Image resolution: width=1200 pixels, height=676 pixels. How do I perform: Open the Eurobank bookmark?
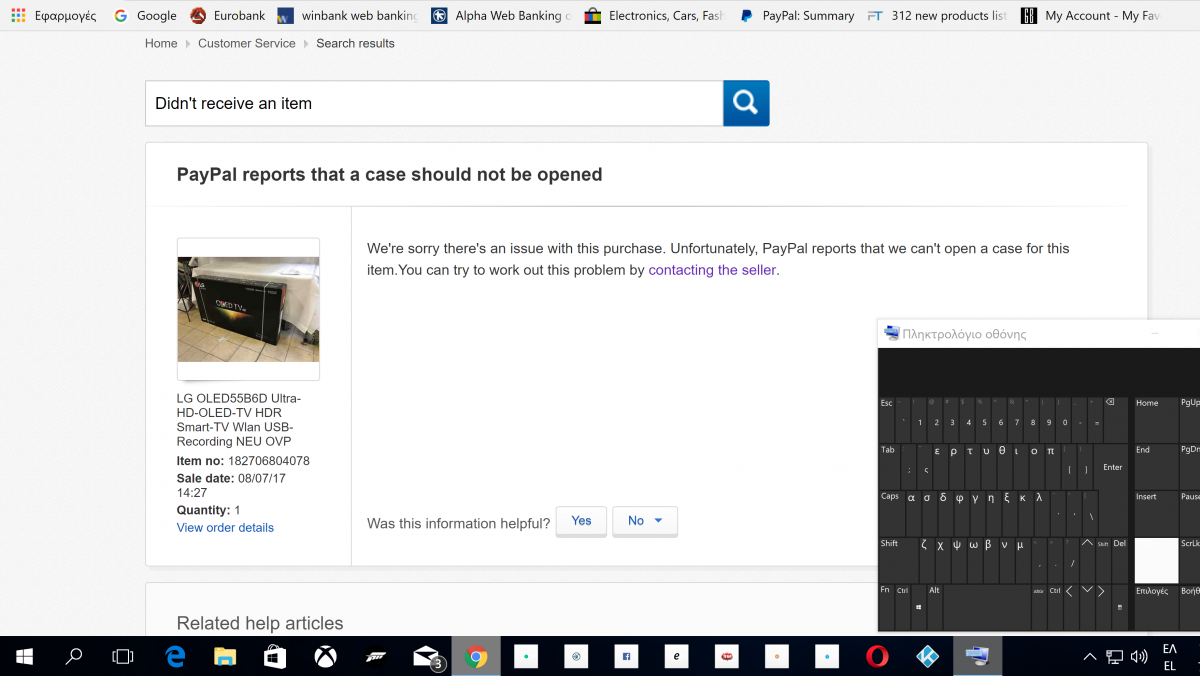tap(227, 15)
